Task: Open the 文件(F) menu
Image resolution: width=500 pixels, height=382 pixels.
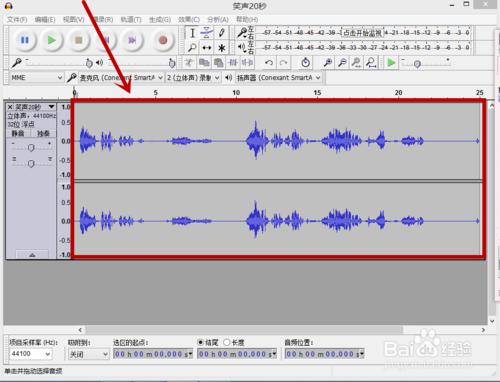Action: pyautogui.click(x=17, y=20)
